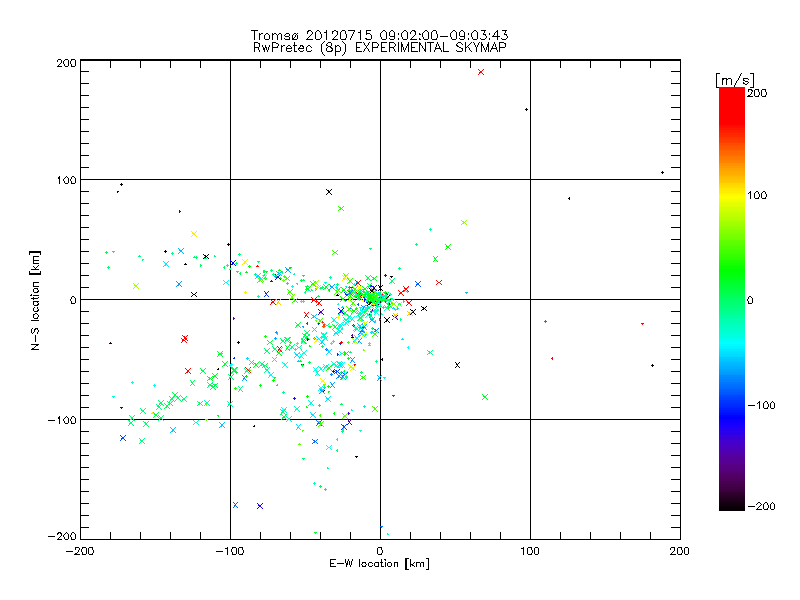Click the yellow band of the colorbar
This screenshot has height=600, width=800.
732,196
